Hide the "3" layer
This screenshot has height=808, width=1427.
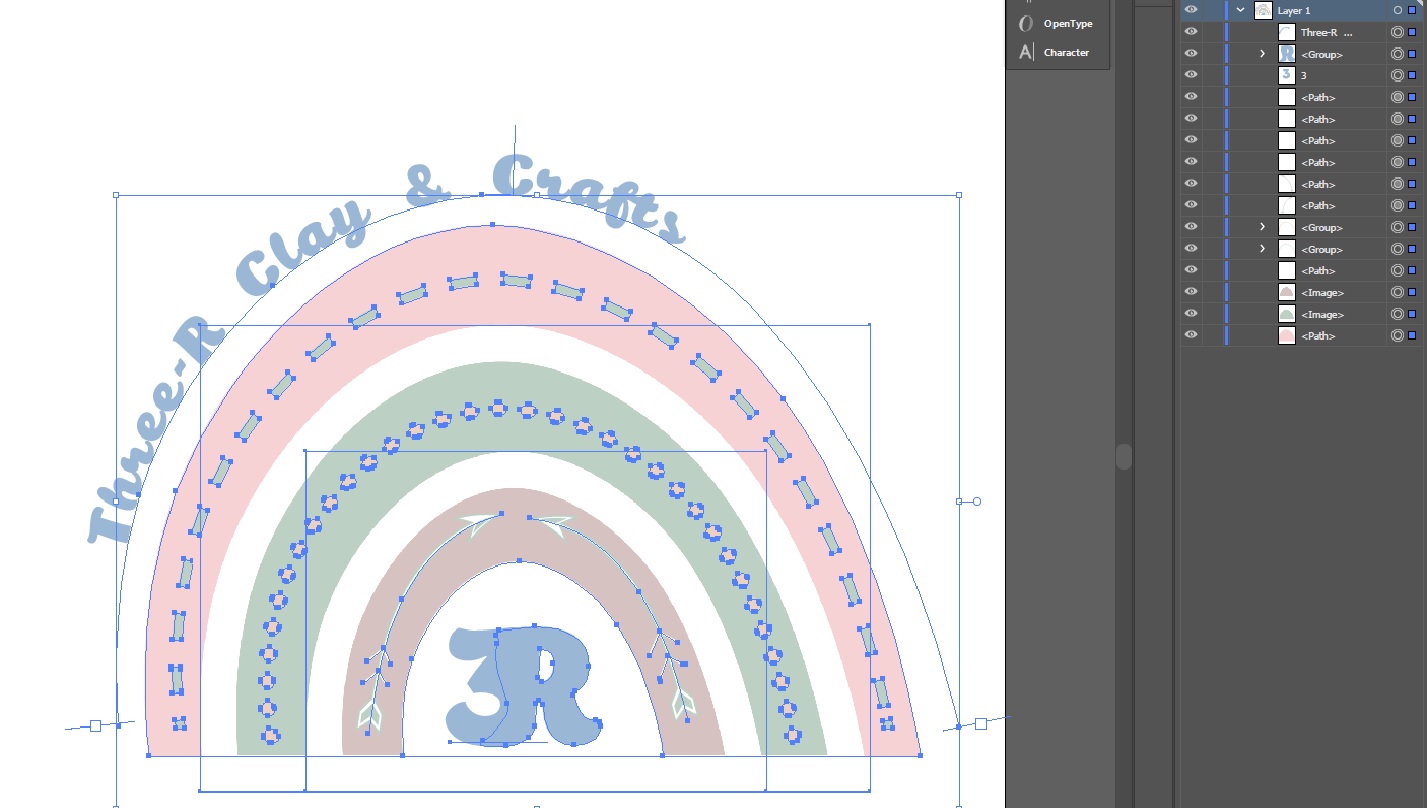coord(1190,75)
